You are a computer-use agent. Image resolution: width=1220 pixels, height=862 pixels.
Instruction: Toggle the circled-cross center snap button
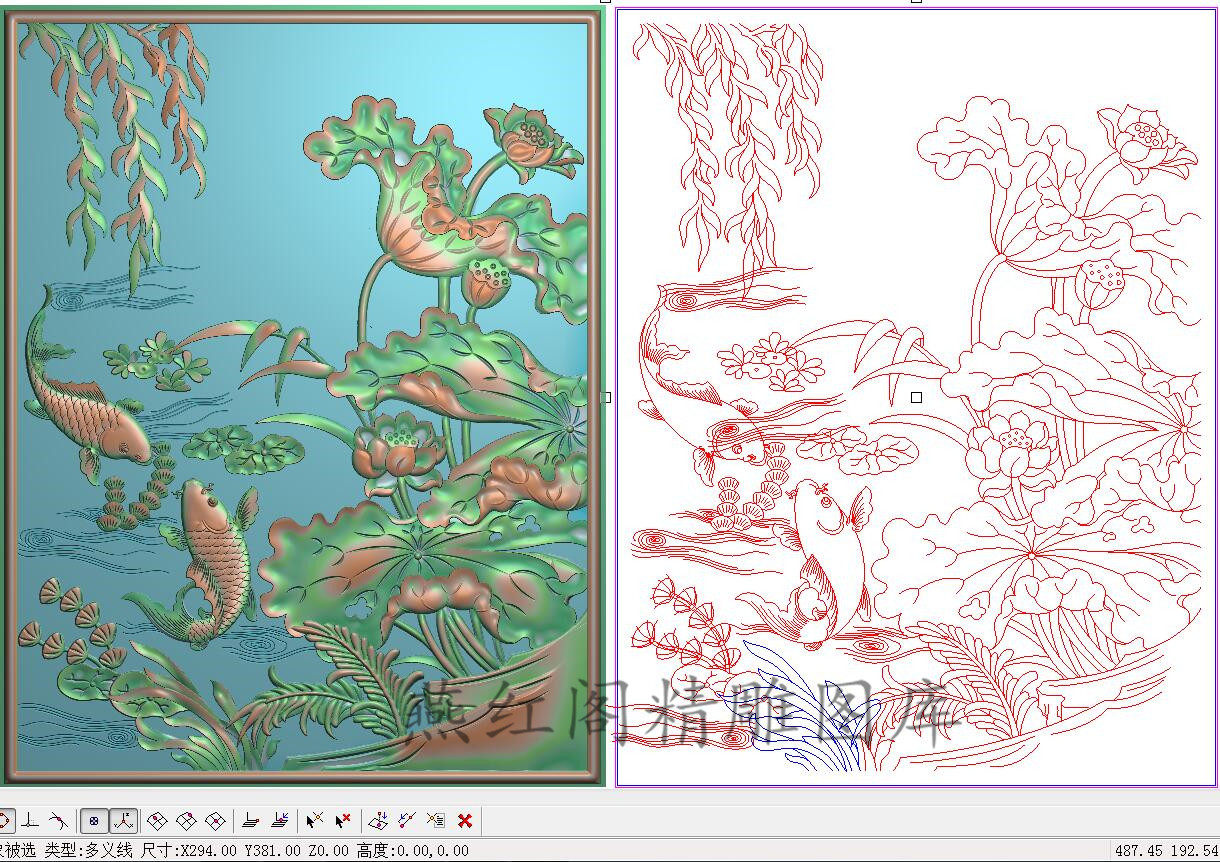coord(94,821)
